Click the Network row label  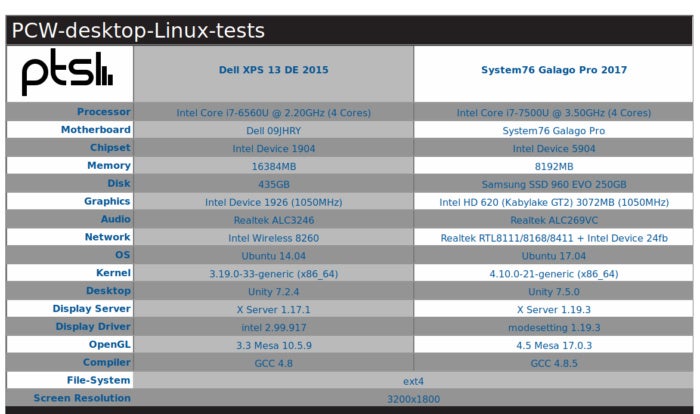coord(108,237)
